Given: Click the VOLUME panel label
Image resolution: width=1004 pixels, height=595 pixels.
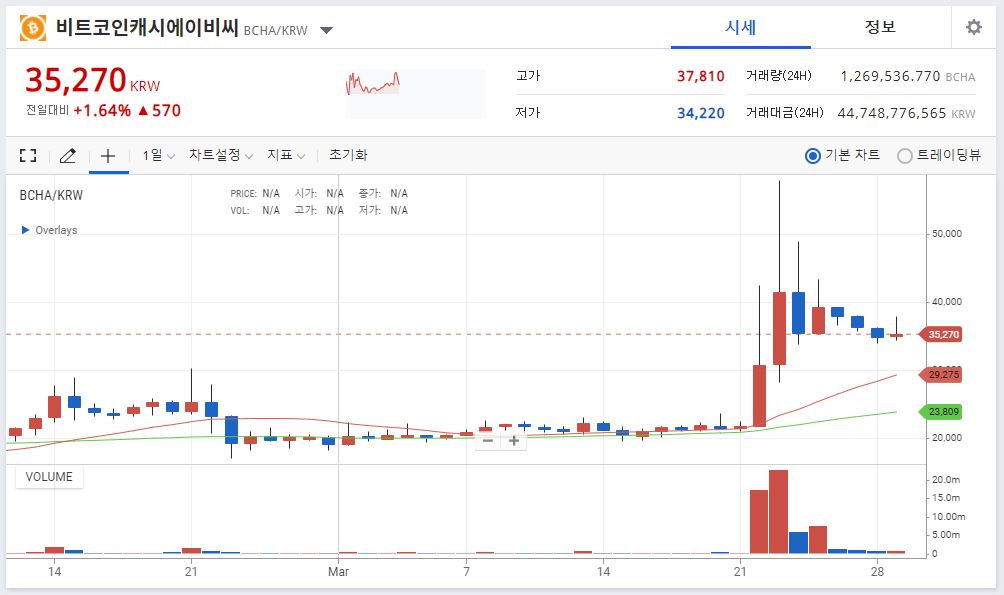Looking at the screenshot, I should [48, 477].
